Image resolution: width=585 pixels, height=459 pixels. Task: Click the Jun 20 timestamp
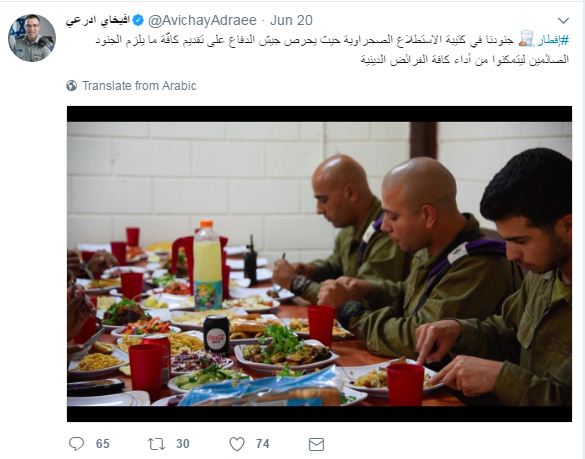coord(291,21)
